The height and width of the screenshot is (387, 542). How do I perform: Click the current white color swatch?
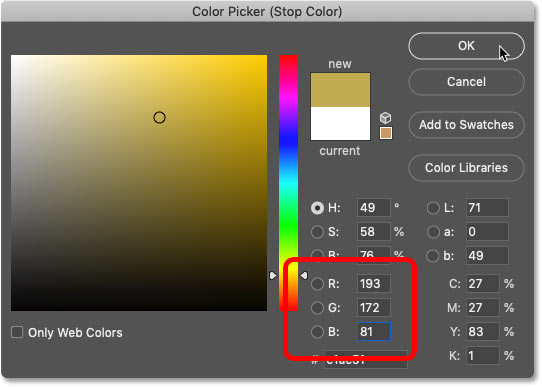pyautogui.click(x=340, y=123)
